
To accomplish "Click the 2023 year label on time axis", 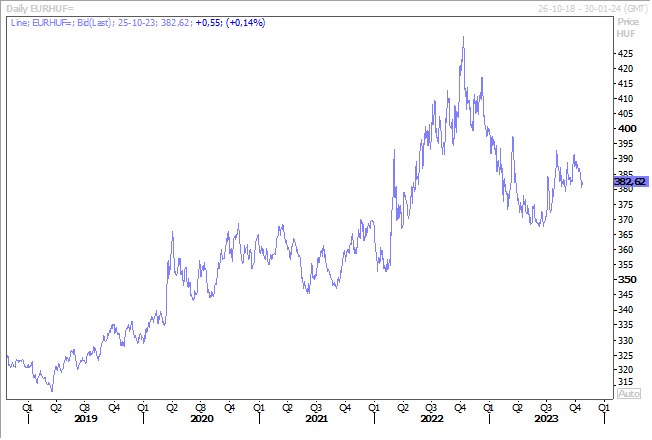I will click(546, 418).
